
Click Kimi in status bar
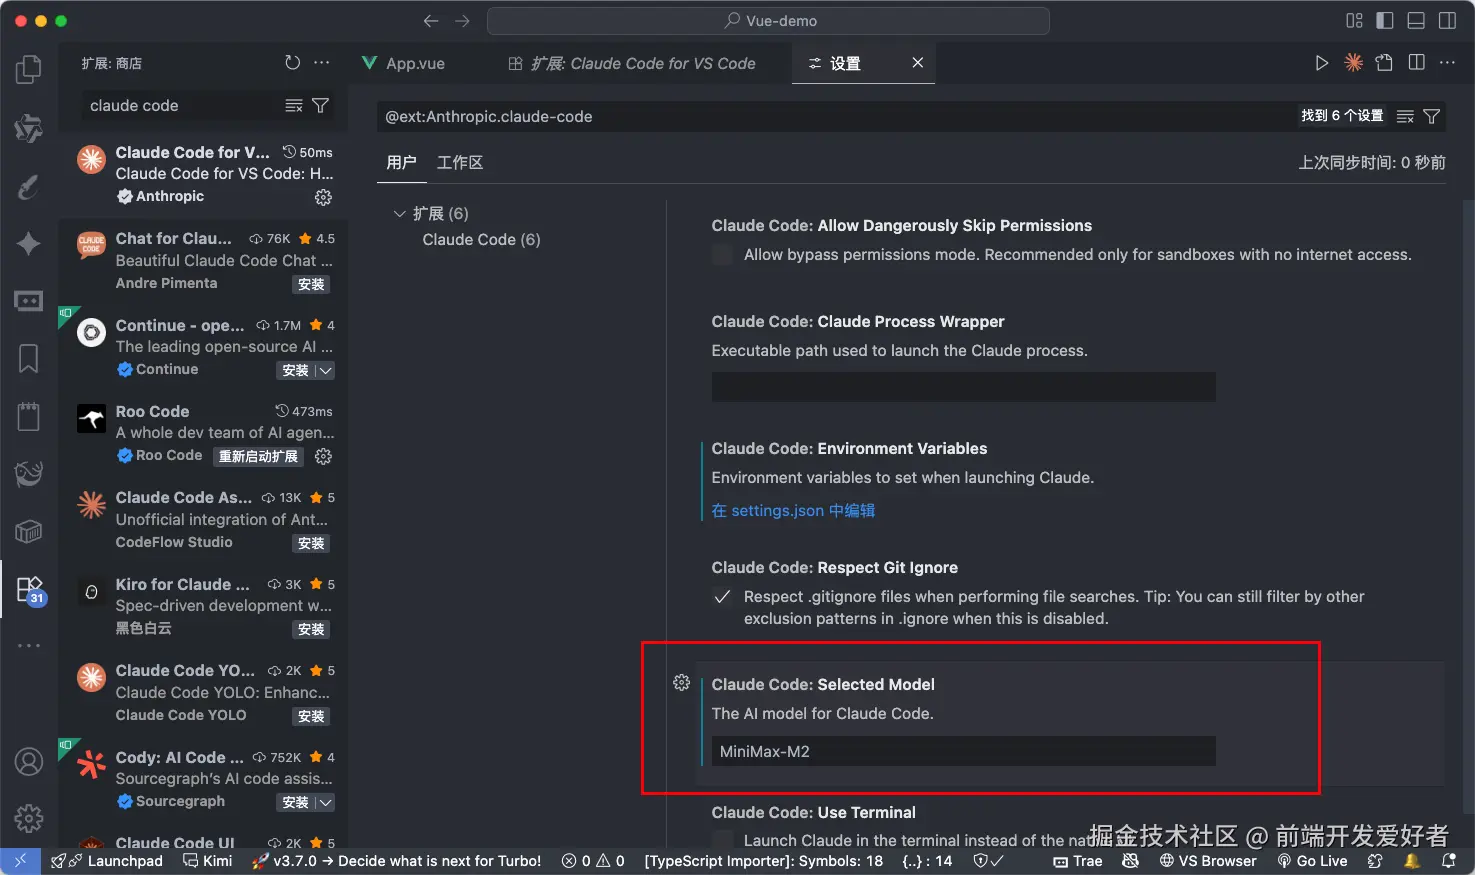[208, 861]
